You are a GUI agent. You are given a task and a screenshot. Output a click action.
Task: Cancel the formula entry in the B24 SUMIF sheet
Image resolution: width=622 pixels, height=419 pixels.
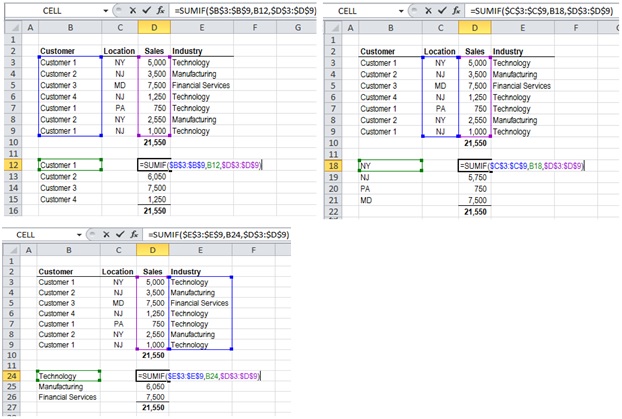[106, 234]
